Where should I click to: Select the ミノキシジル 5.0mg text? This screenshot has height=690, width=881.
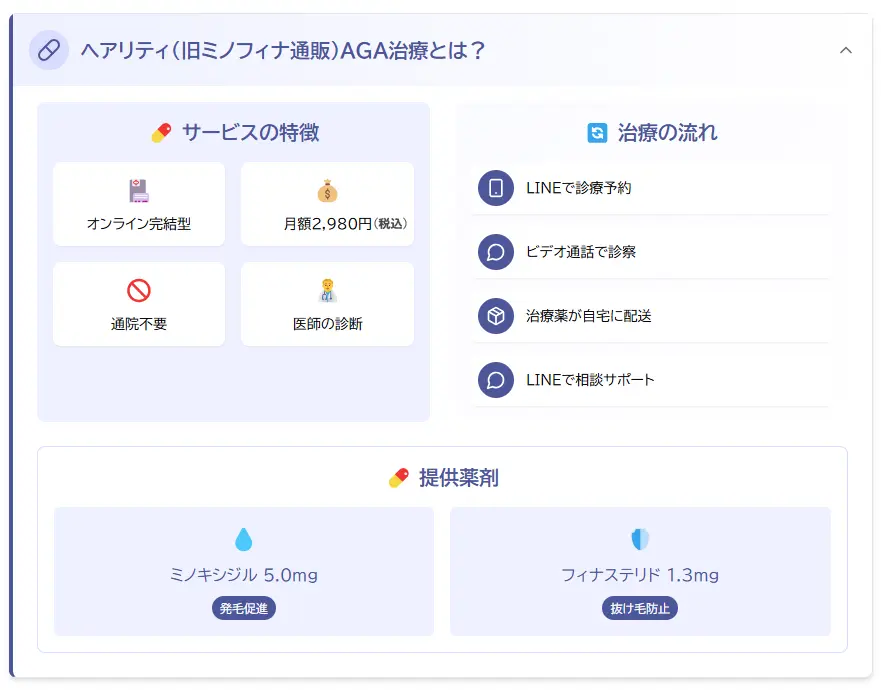point(243,575)
